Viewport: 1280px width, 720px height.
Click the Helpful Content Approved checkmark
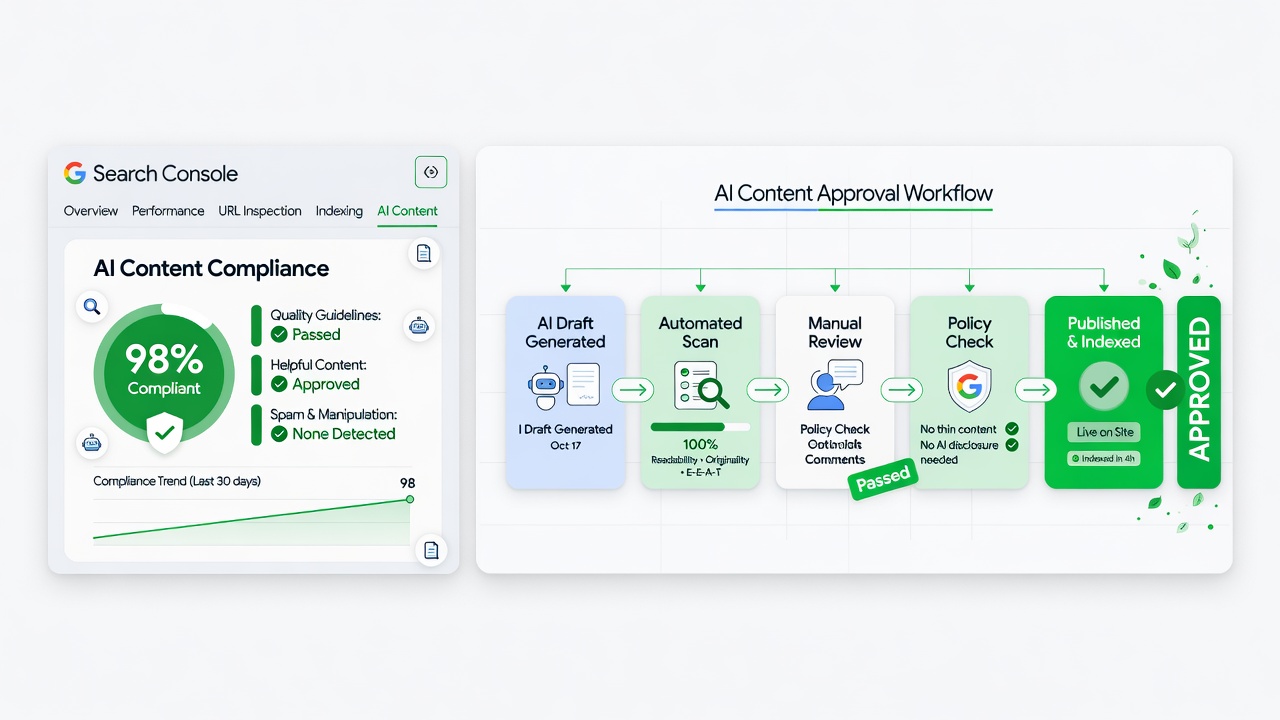[x=279, y=384]
